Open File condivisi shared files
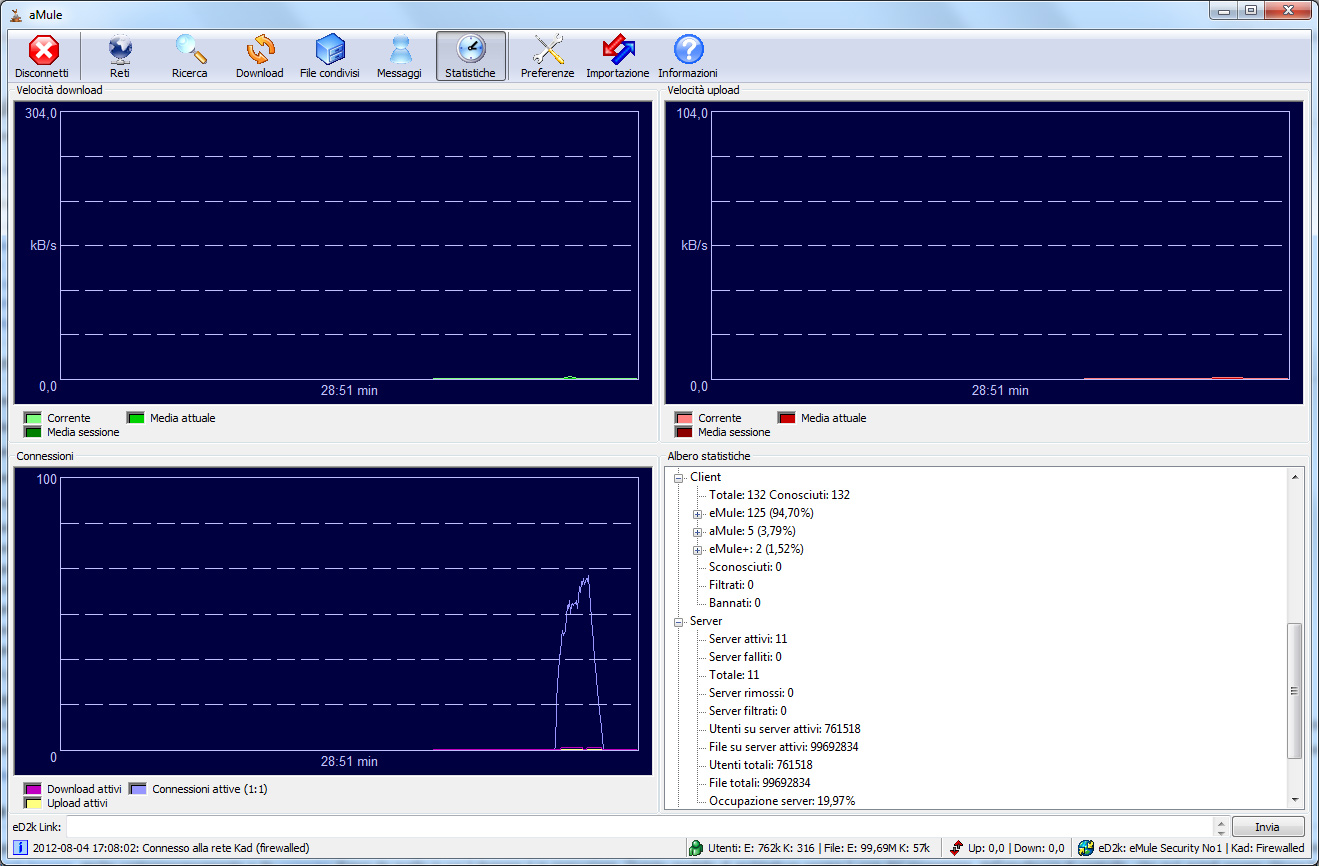This screenshot has width=1319, height=866. [329, 55]
